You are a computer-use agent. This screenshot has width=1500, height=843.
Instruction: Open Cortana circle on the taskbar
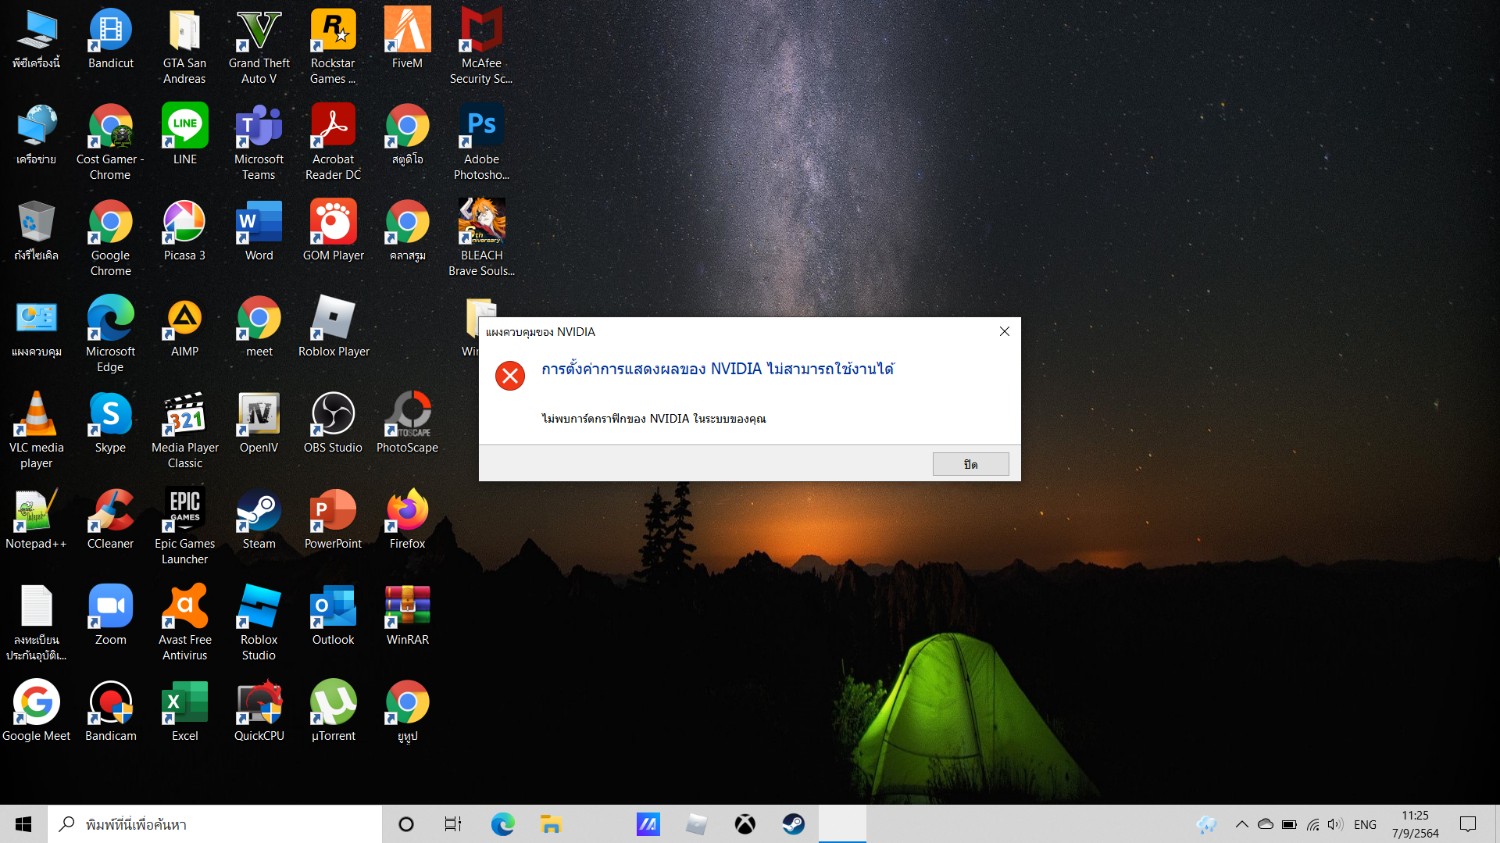pos(406,824)
